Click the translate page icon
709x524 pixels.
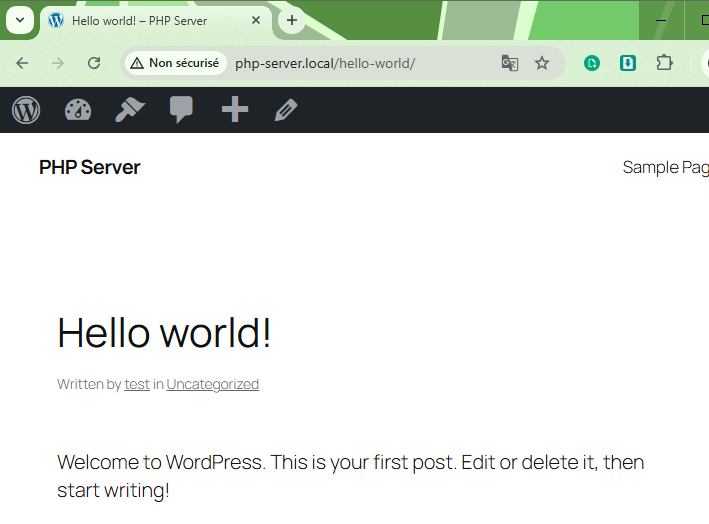(x=510, y=63)
